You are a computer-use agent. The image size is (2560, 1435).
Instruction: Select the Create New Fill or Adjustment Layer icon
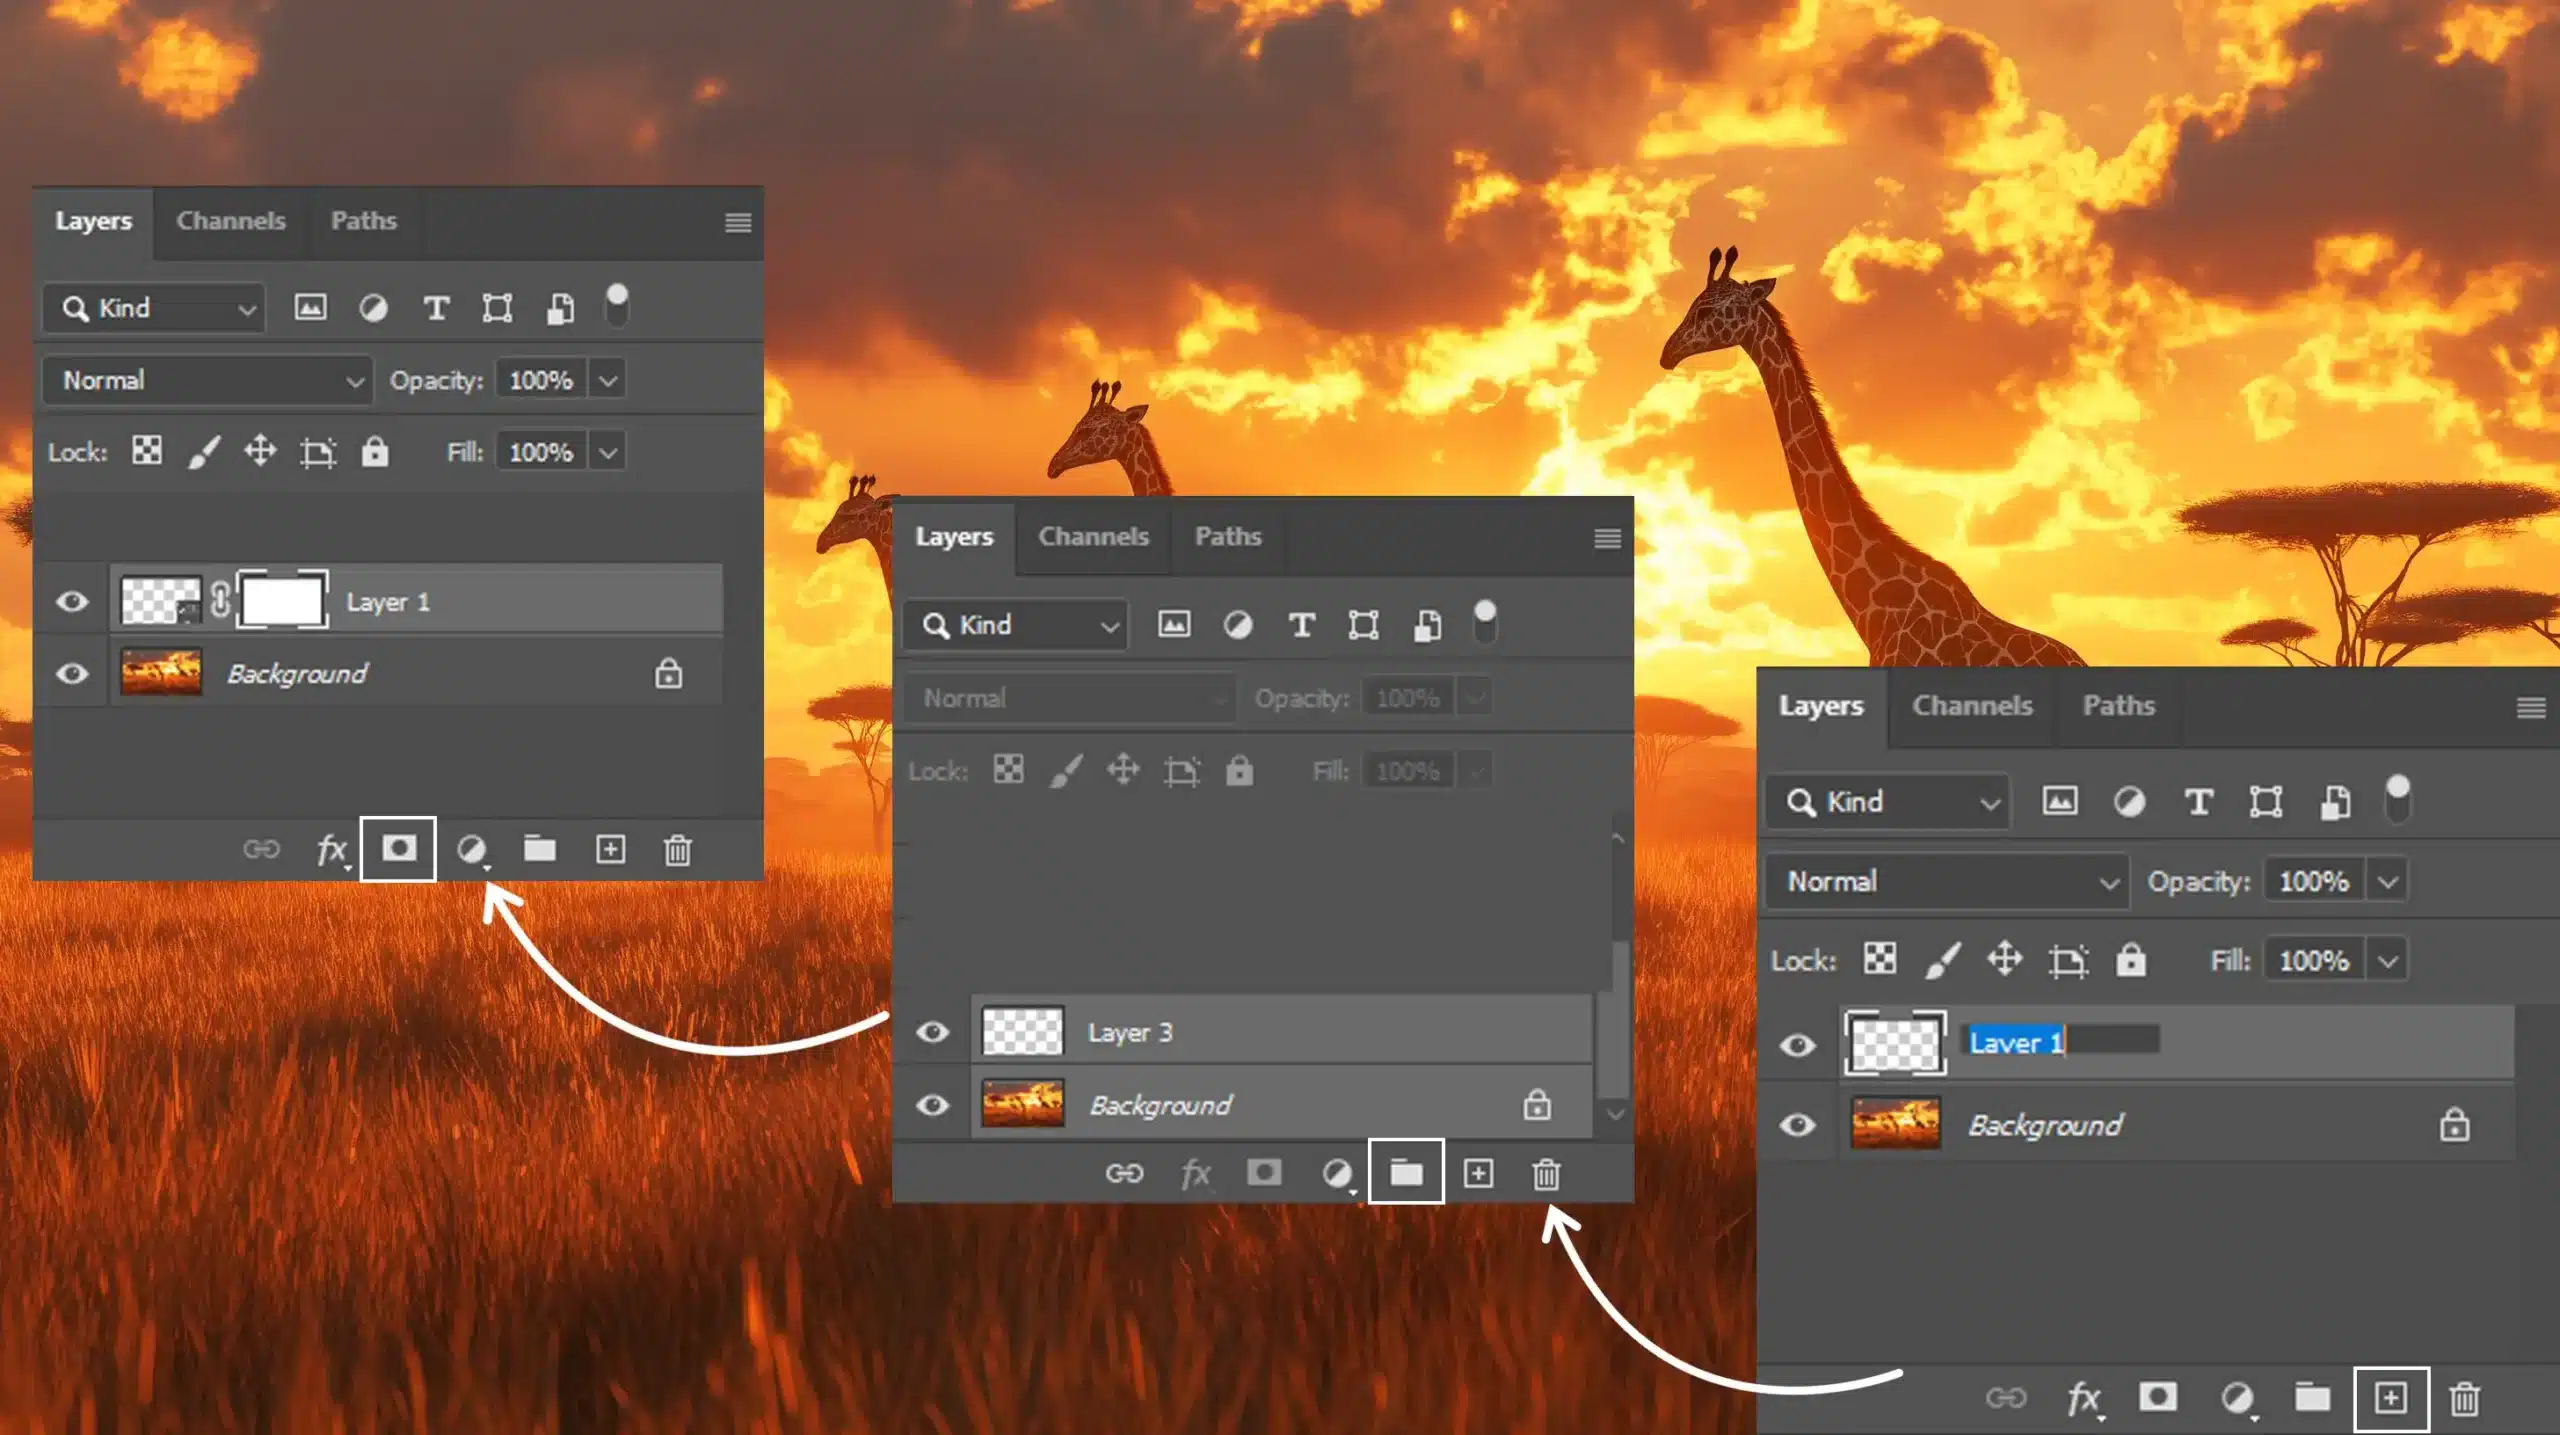click(469, 851)
